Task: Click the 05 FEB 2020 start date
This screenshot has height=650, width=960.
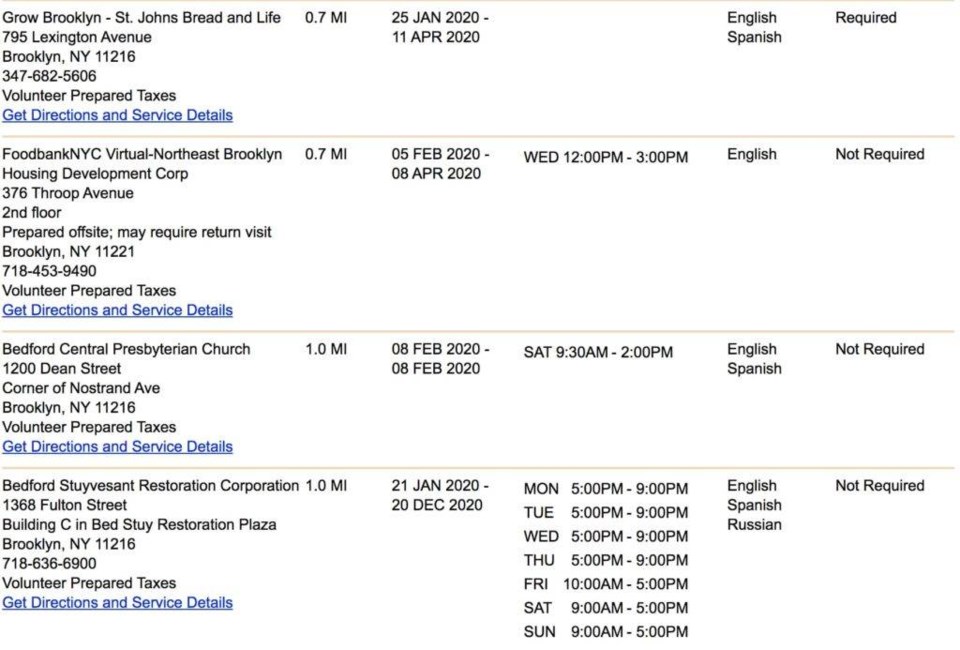Action: tap(440, 154)
